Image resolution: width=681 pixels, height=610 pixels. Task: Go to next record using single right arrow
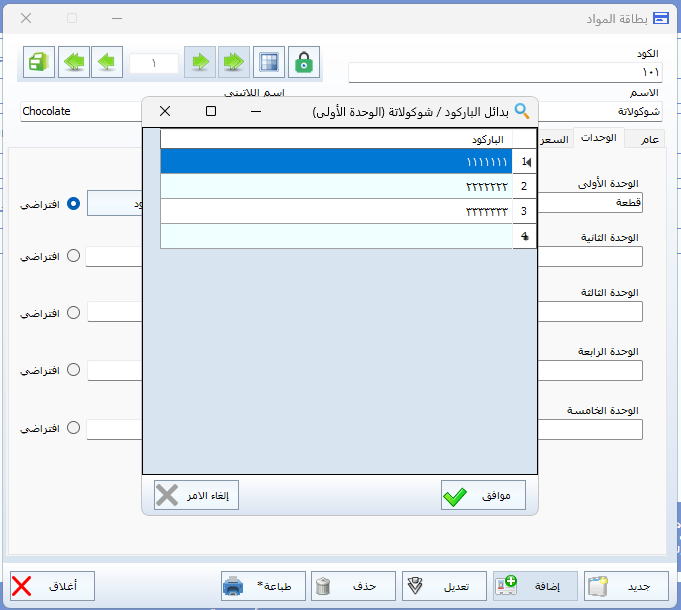(200, 62)
